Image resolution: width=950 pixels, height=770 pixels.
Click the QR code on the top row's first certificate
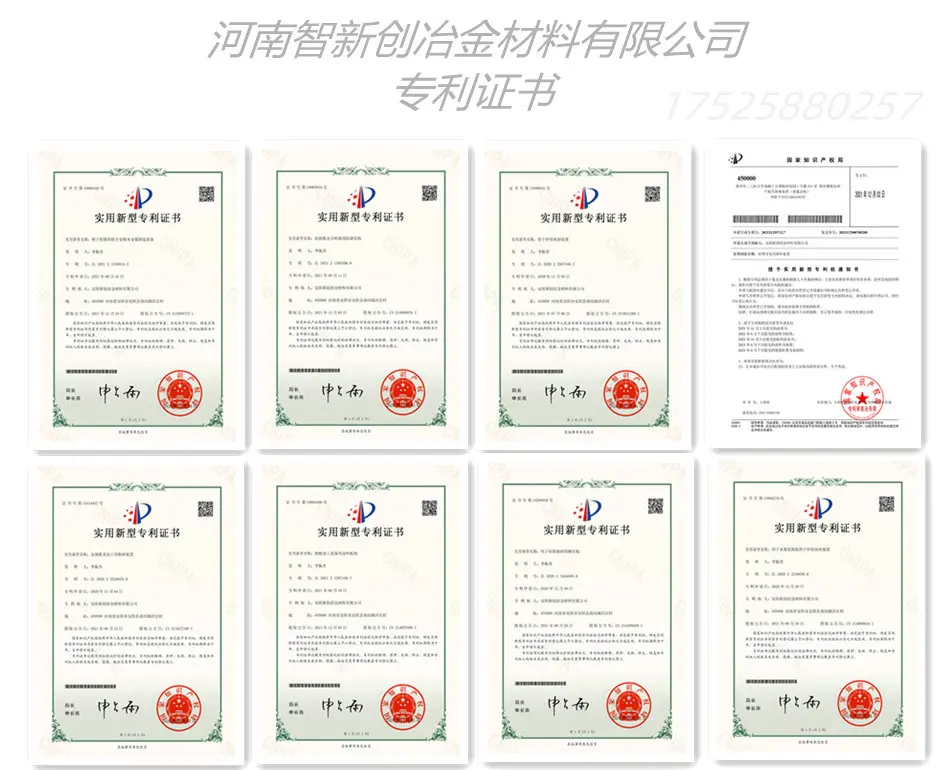[207, 194]
